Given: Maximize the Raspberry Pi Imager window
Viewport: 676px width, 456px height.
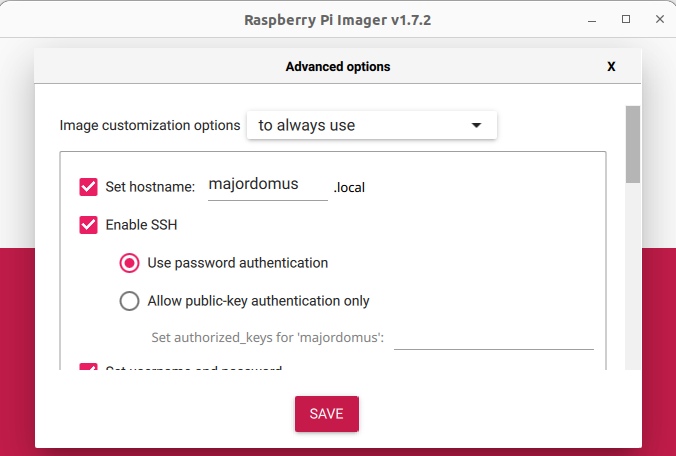Looking at the screenshot, I should click(626, 19).
